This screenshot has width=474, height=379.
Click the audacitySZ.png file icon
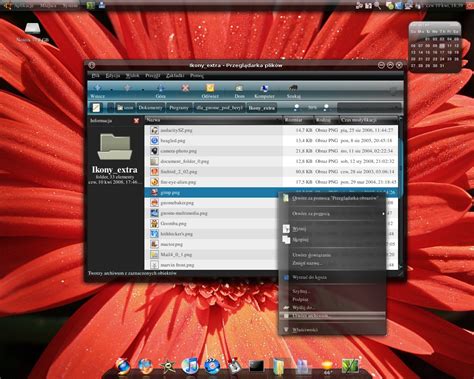[154, 130]
